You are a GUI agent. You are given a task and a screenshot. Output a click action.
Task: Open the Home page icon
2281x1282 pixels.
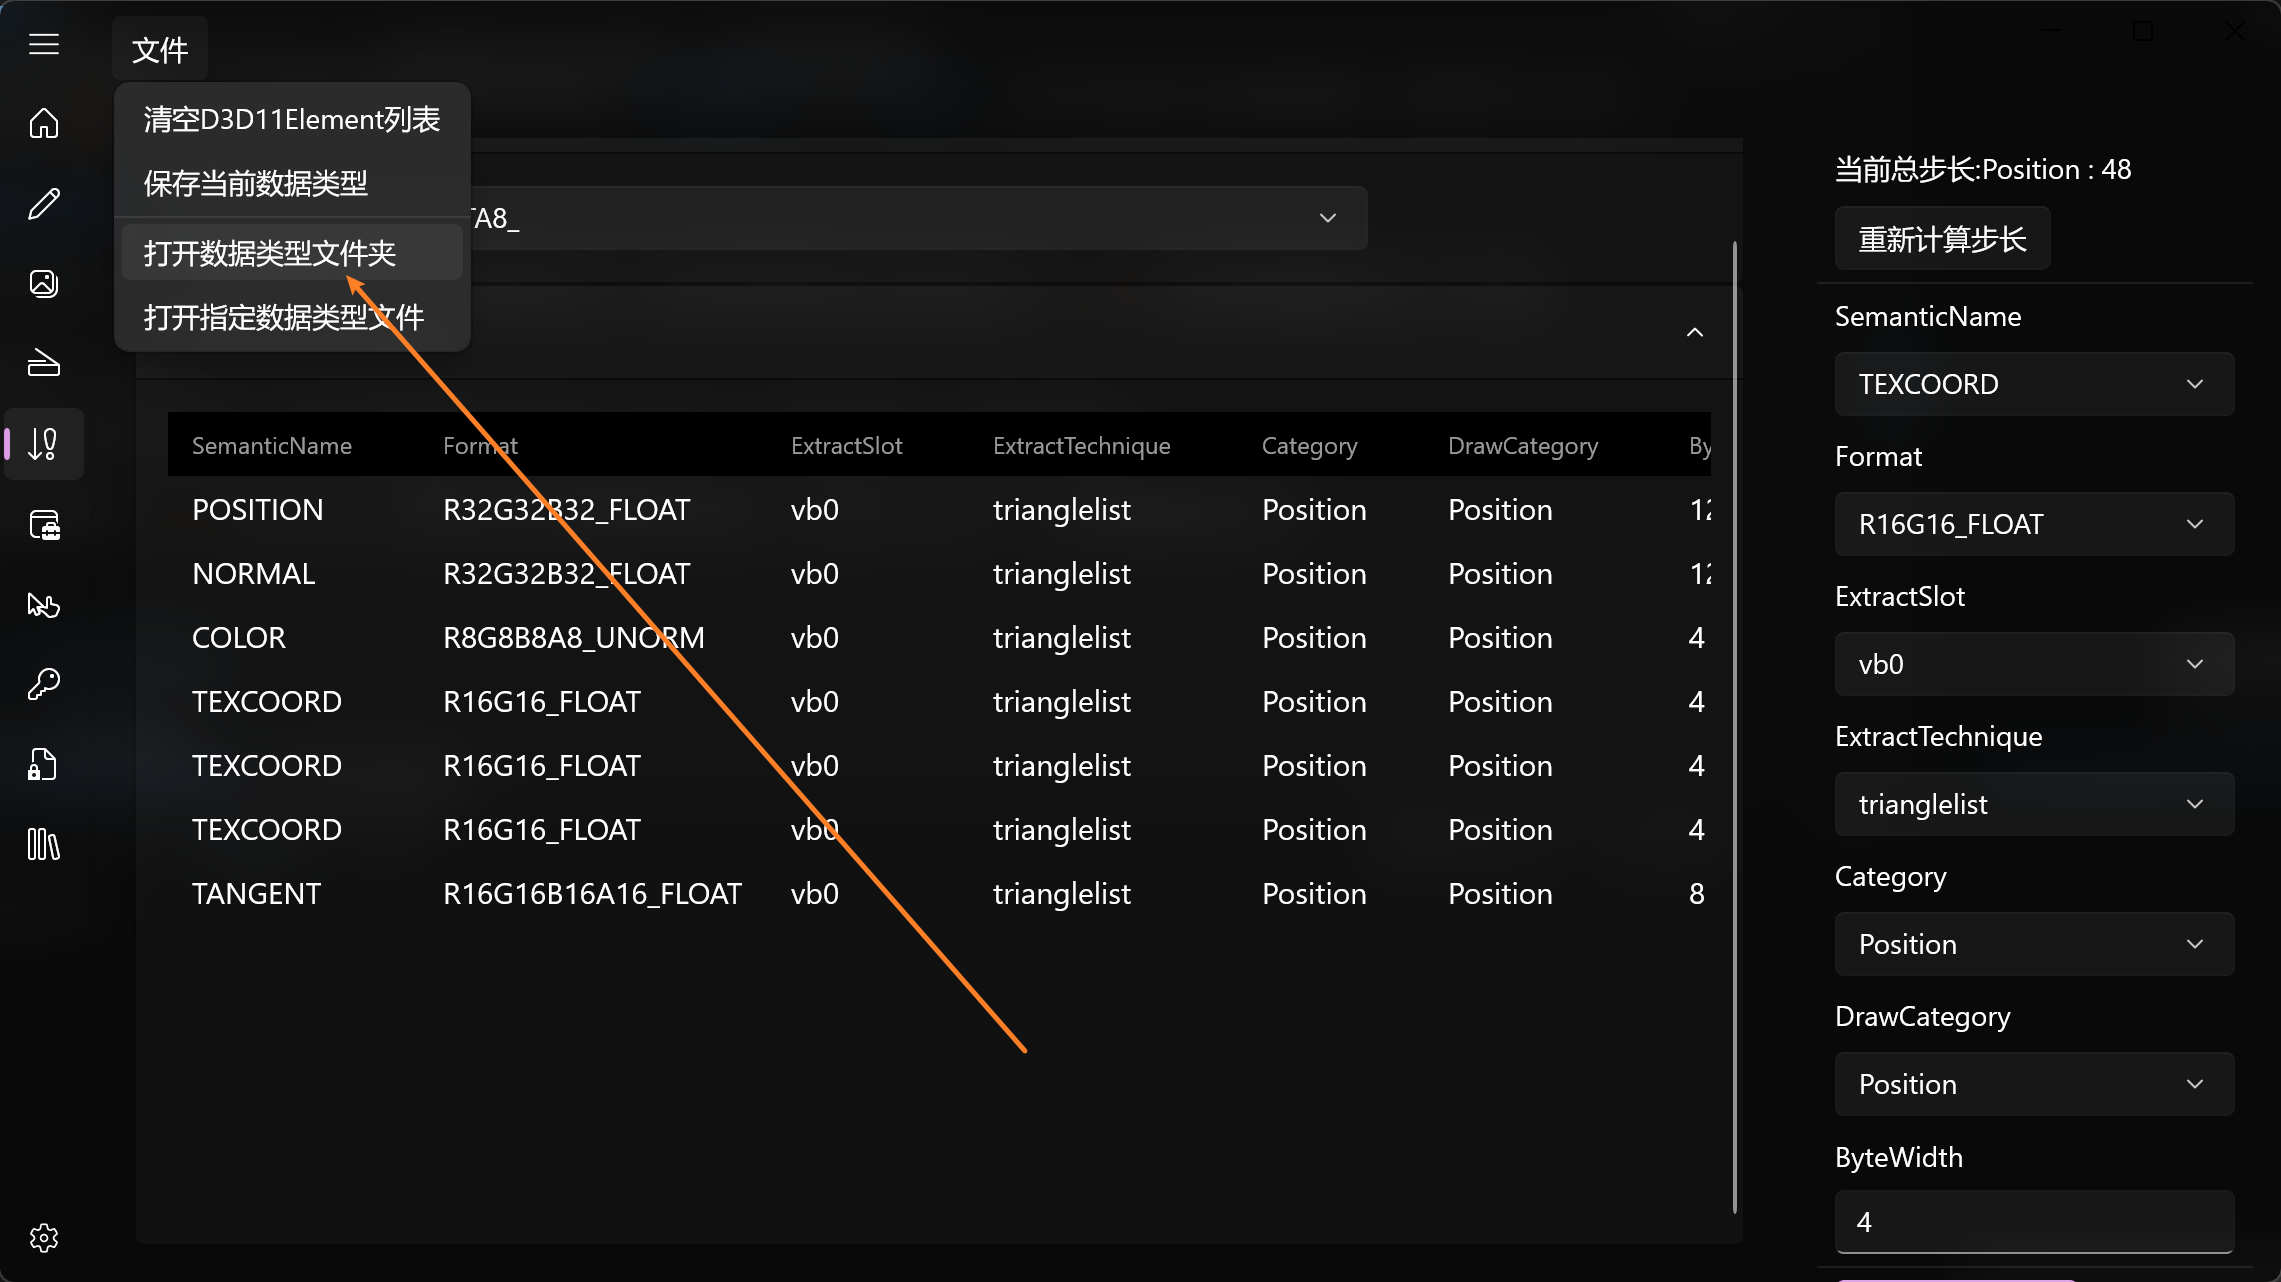tap(44, 124)
